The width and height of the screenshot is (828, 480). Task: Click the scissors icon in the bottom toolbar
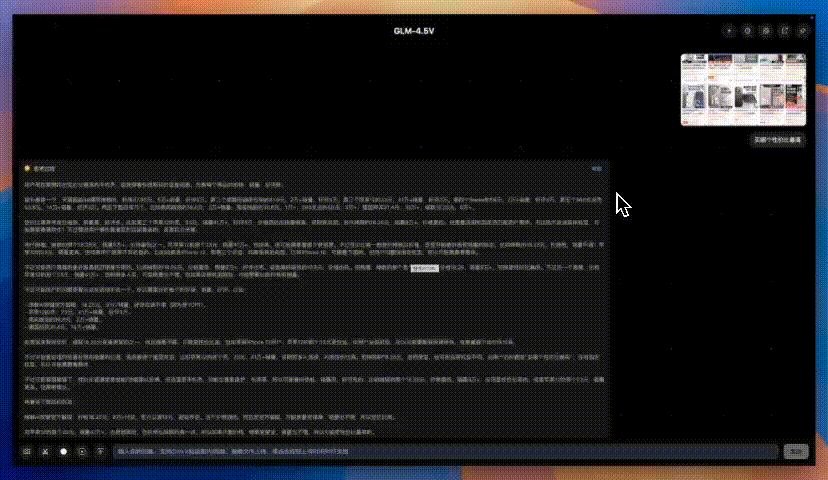coord(45,451)
